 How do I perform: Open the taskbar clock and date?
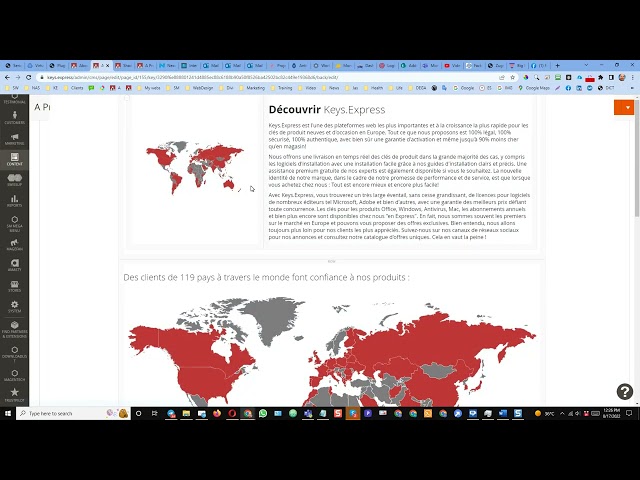pyautogui.click(x=611, y=413)
